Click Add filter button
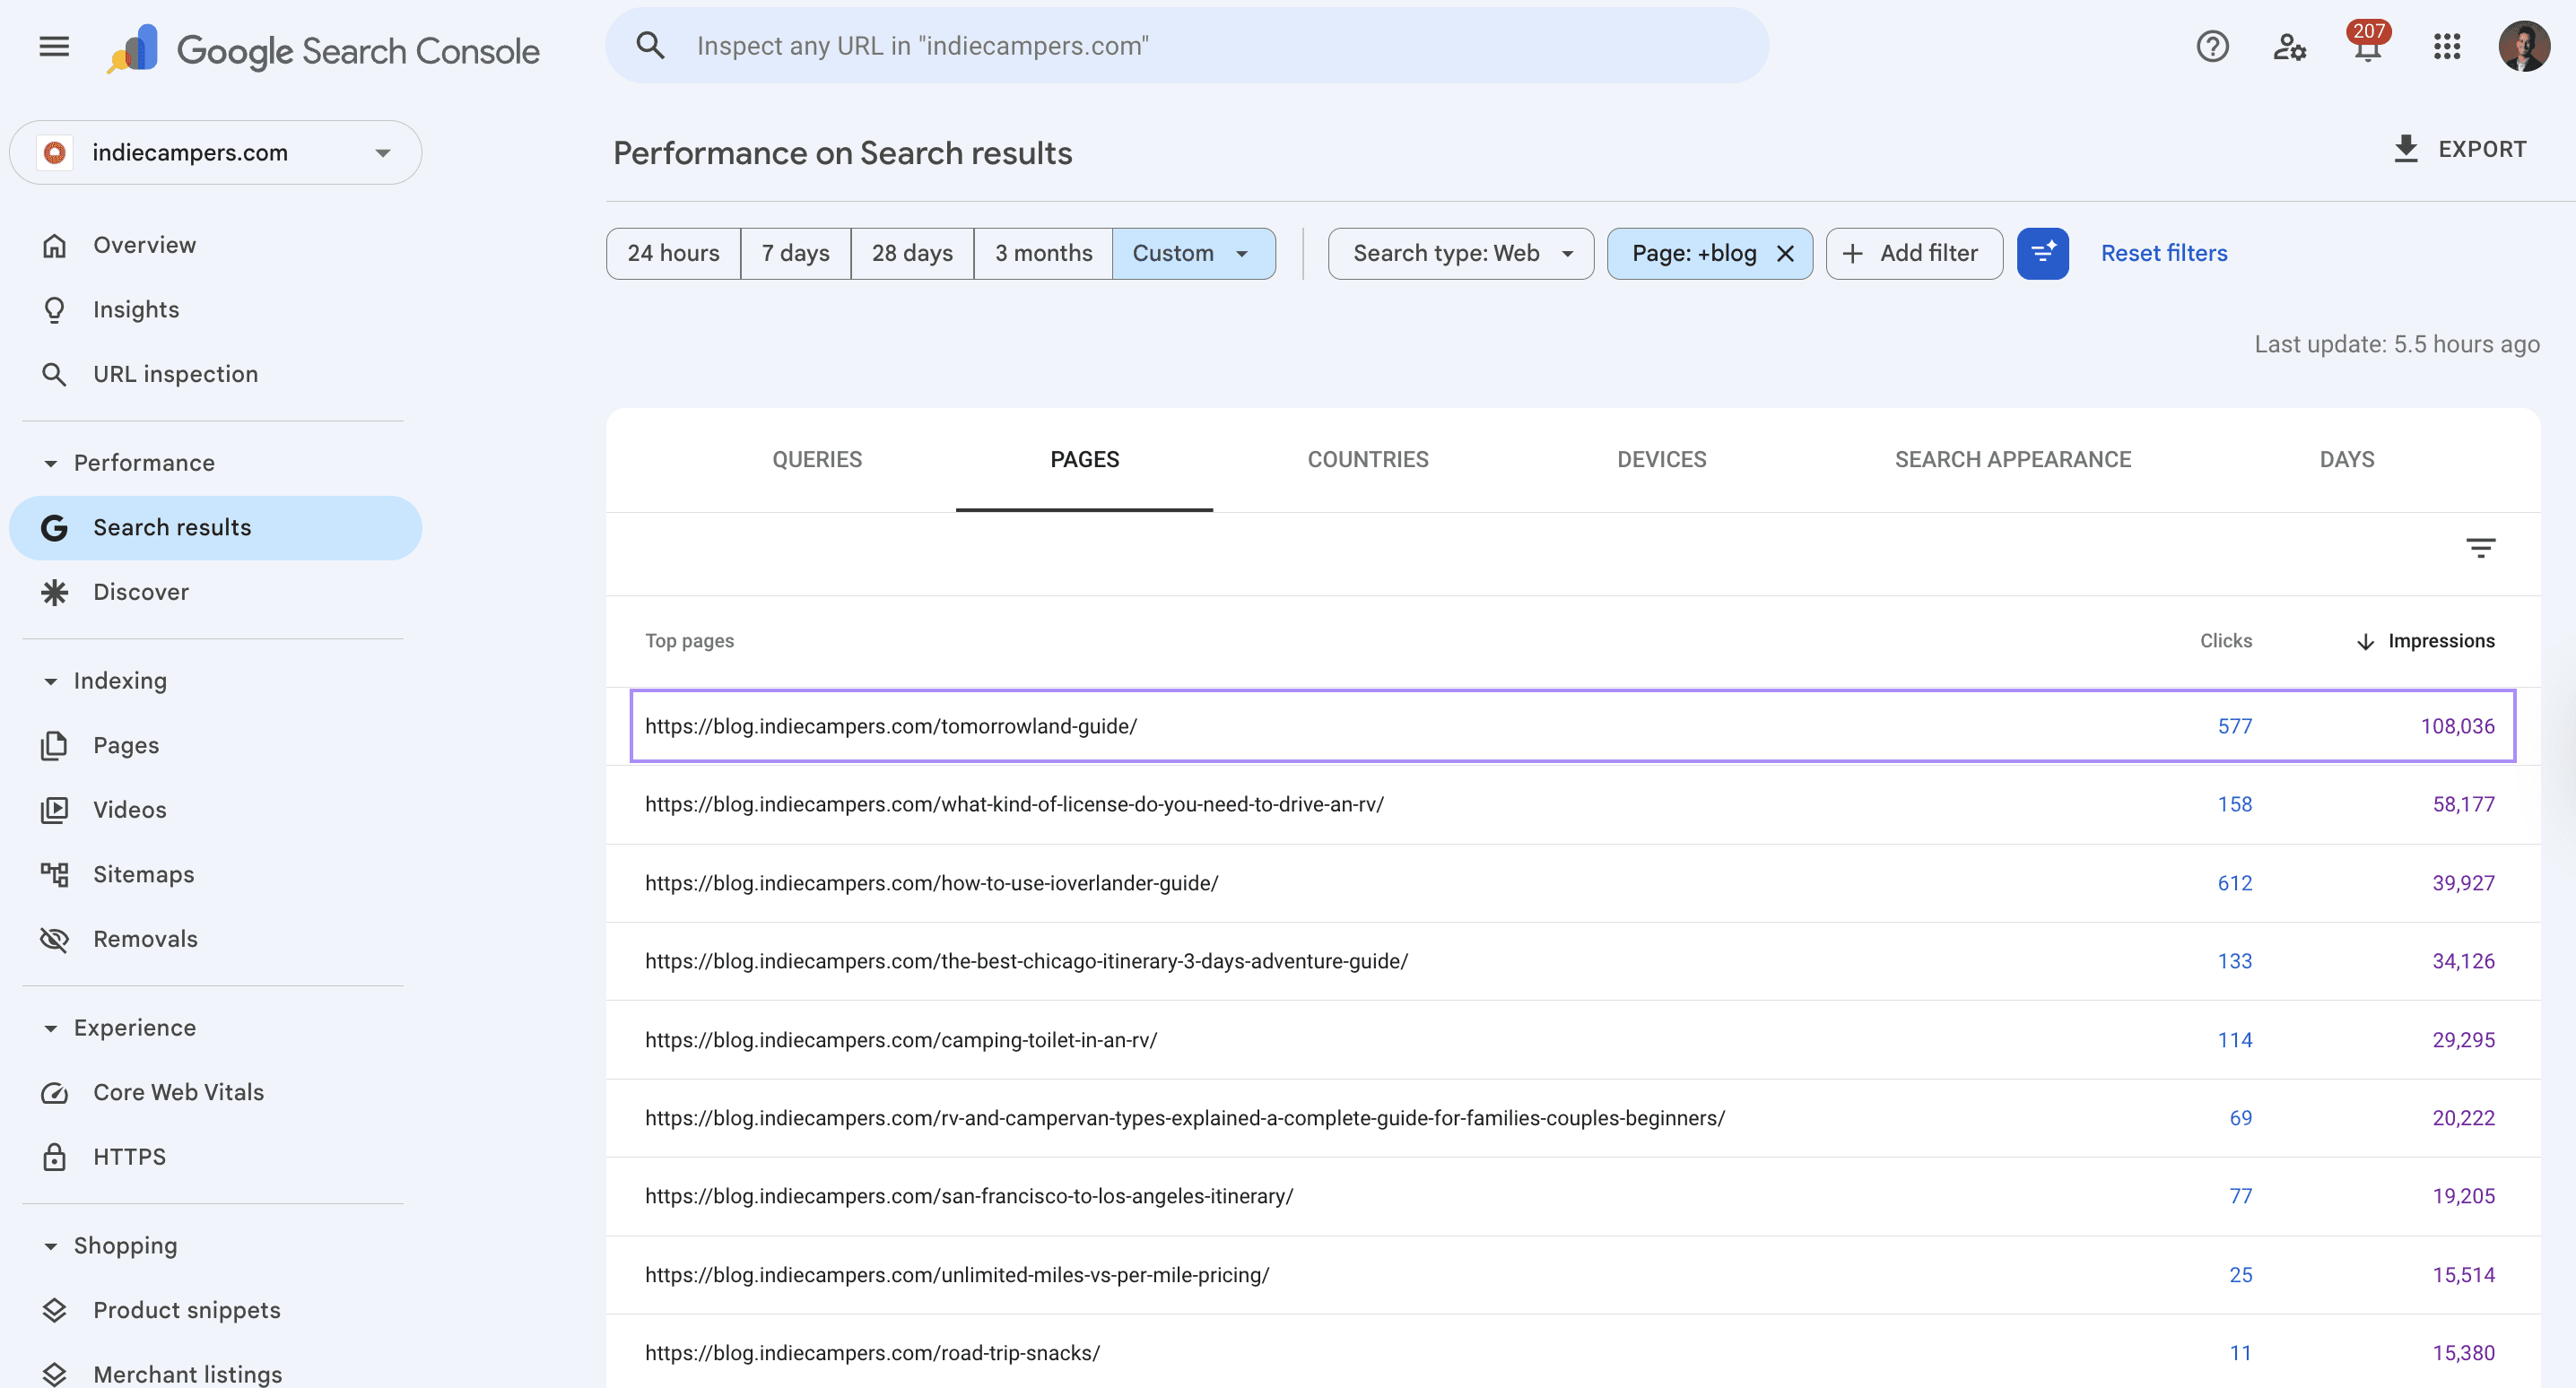2576x1388 pixels. (x=1913, y=253)
